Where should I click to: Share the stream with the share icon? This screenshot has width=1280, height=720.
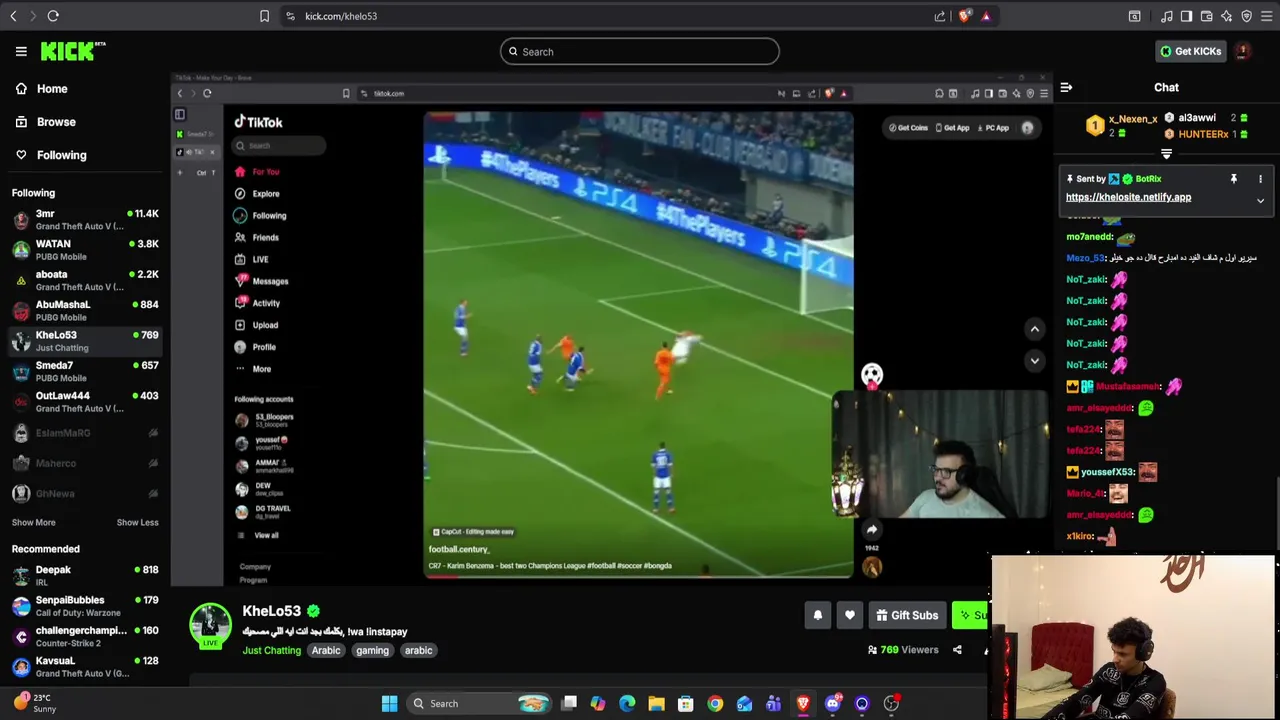click(957, 650)
